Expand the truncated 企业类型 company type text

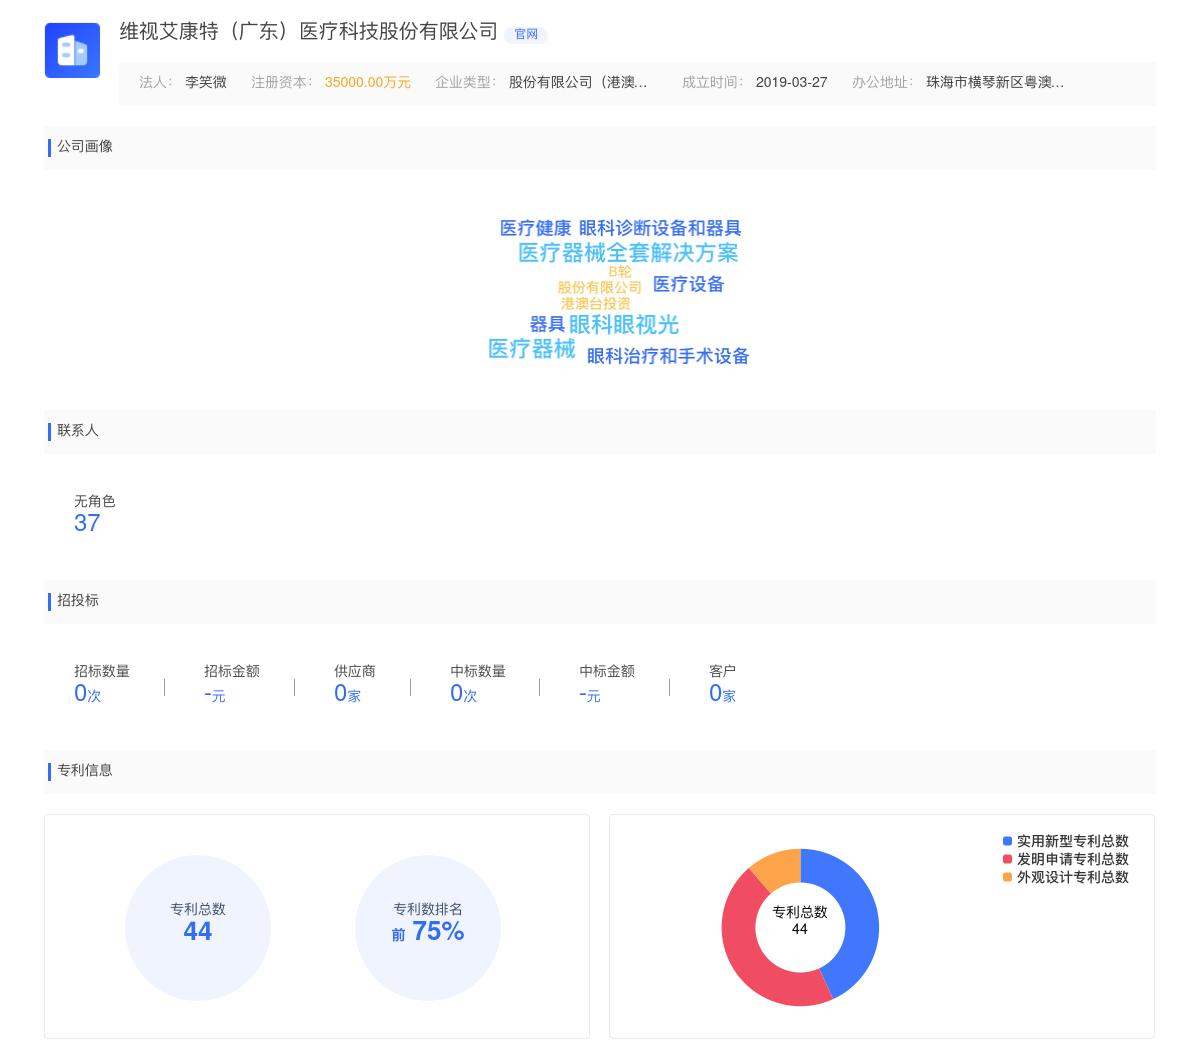tap(577, 83)
